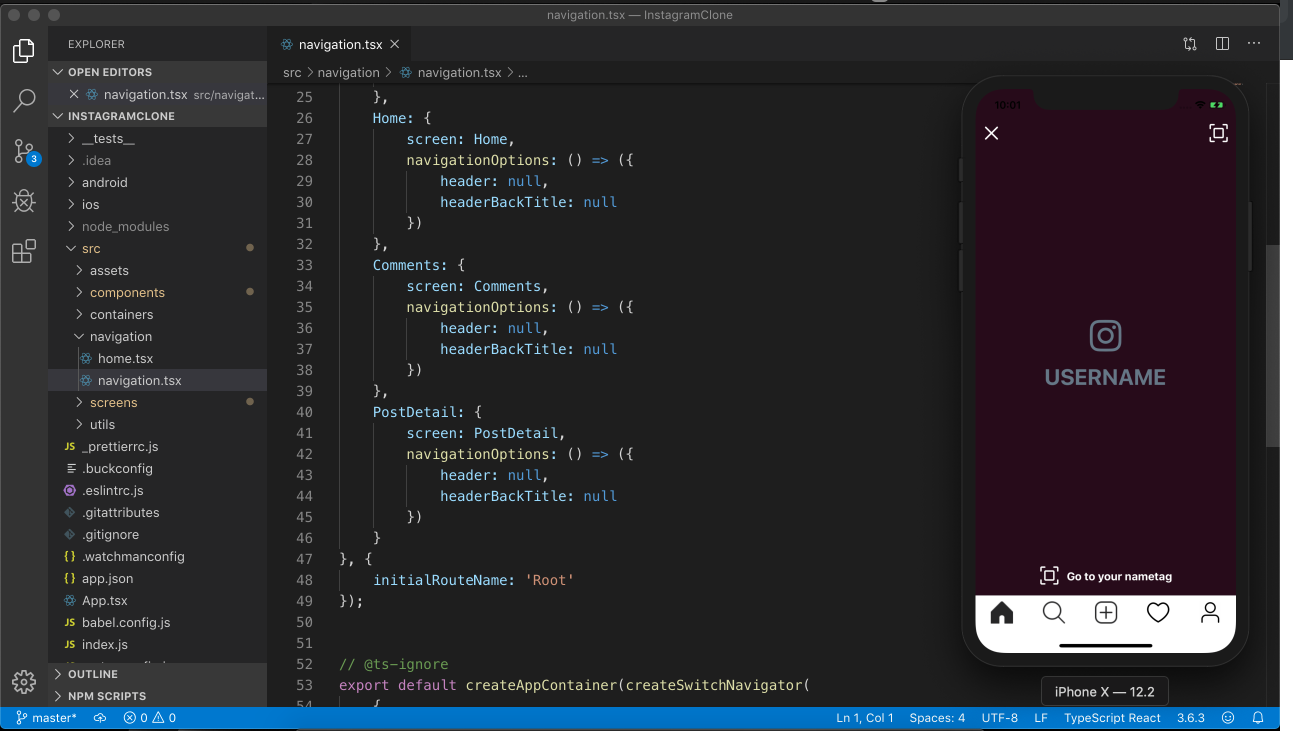
Task: Tap the profile icon in the tab bar
Action: click(1210, 612)
